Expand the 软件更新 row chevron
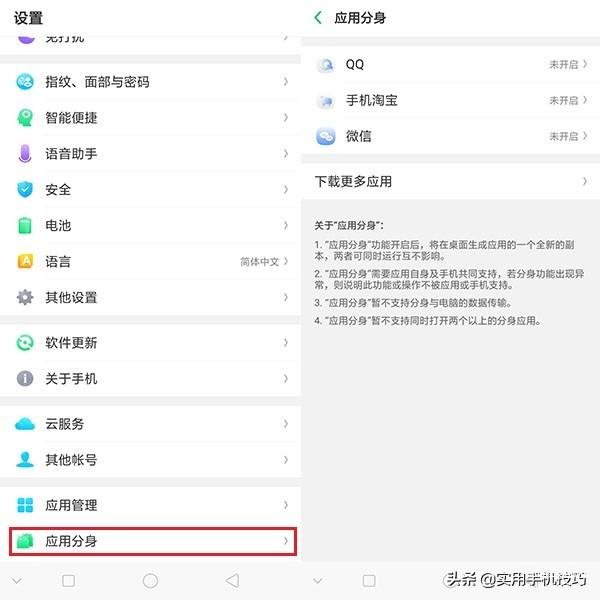The image size is (600, 600). [x=286, y=342]
